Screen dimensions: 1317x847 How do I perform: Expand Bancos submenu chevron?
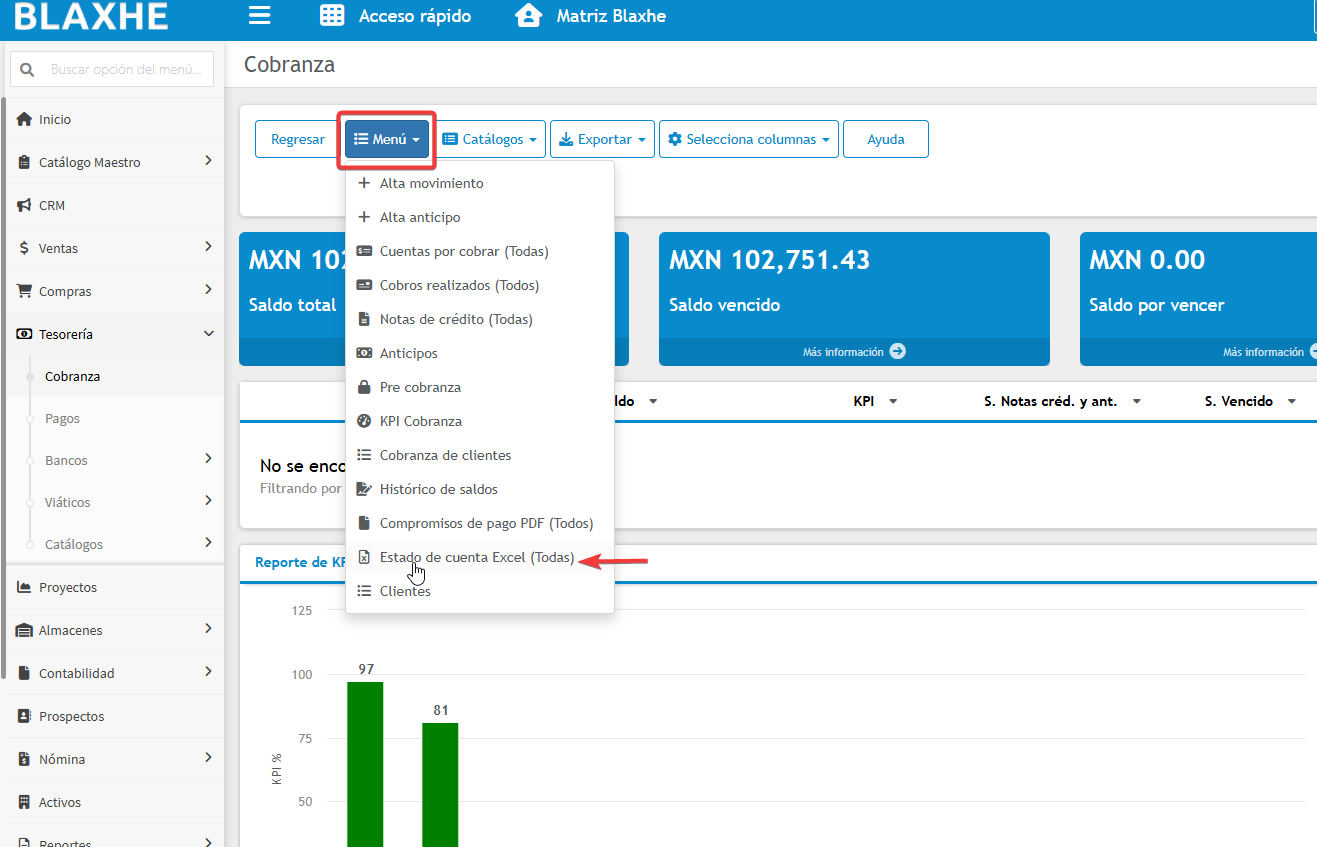coord(208,459)
